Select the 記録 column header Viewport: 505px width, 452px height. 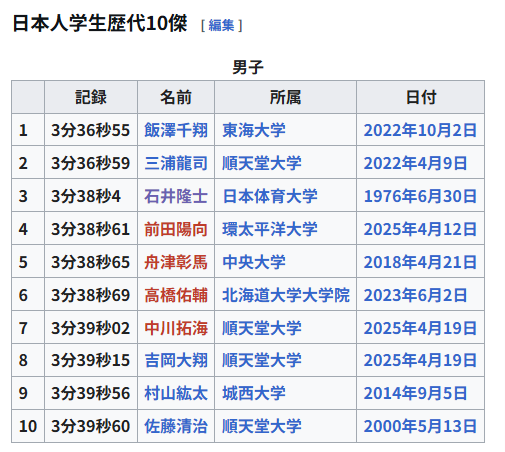tap(91, 97)
